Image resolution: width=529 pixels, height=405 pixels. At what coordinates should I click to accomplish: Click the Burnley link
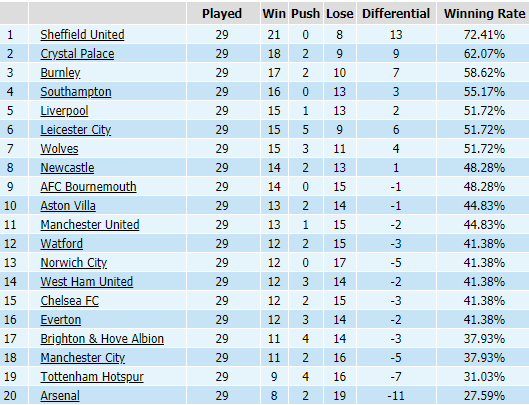(60, 73)
